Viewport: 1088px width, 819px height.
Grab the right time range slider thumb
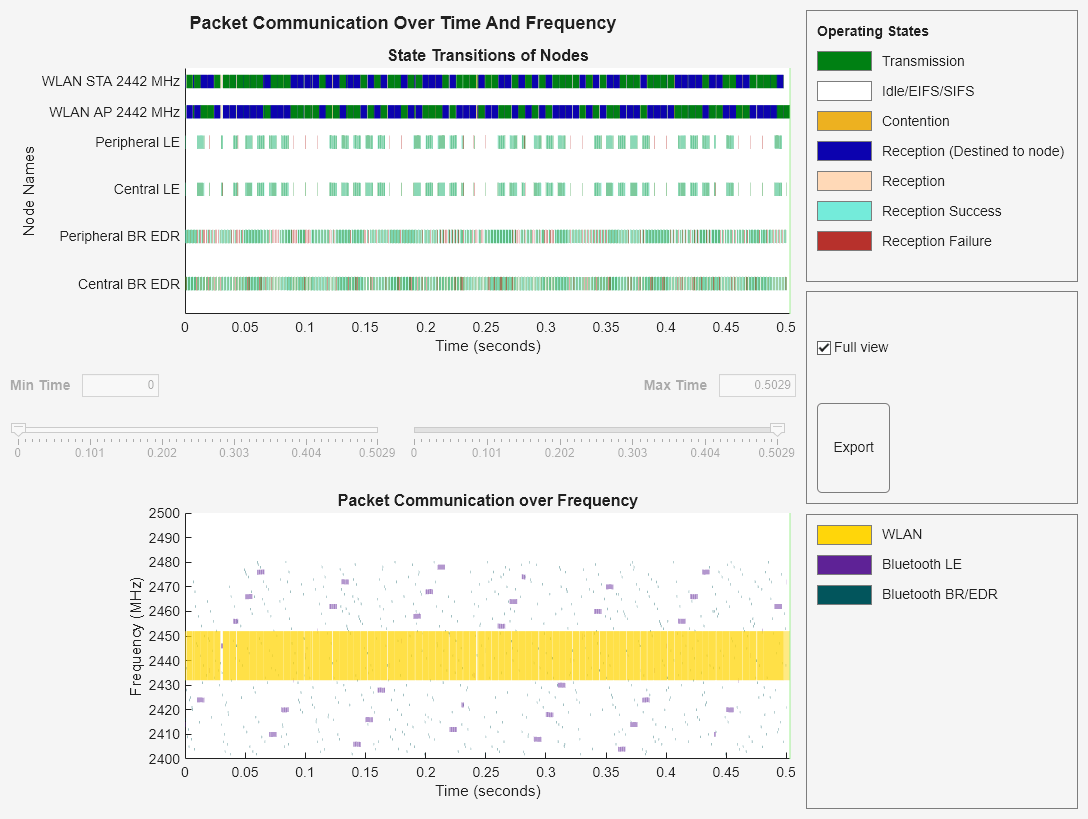(779, 428)
